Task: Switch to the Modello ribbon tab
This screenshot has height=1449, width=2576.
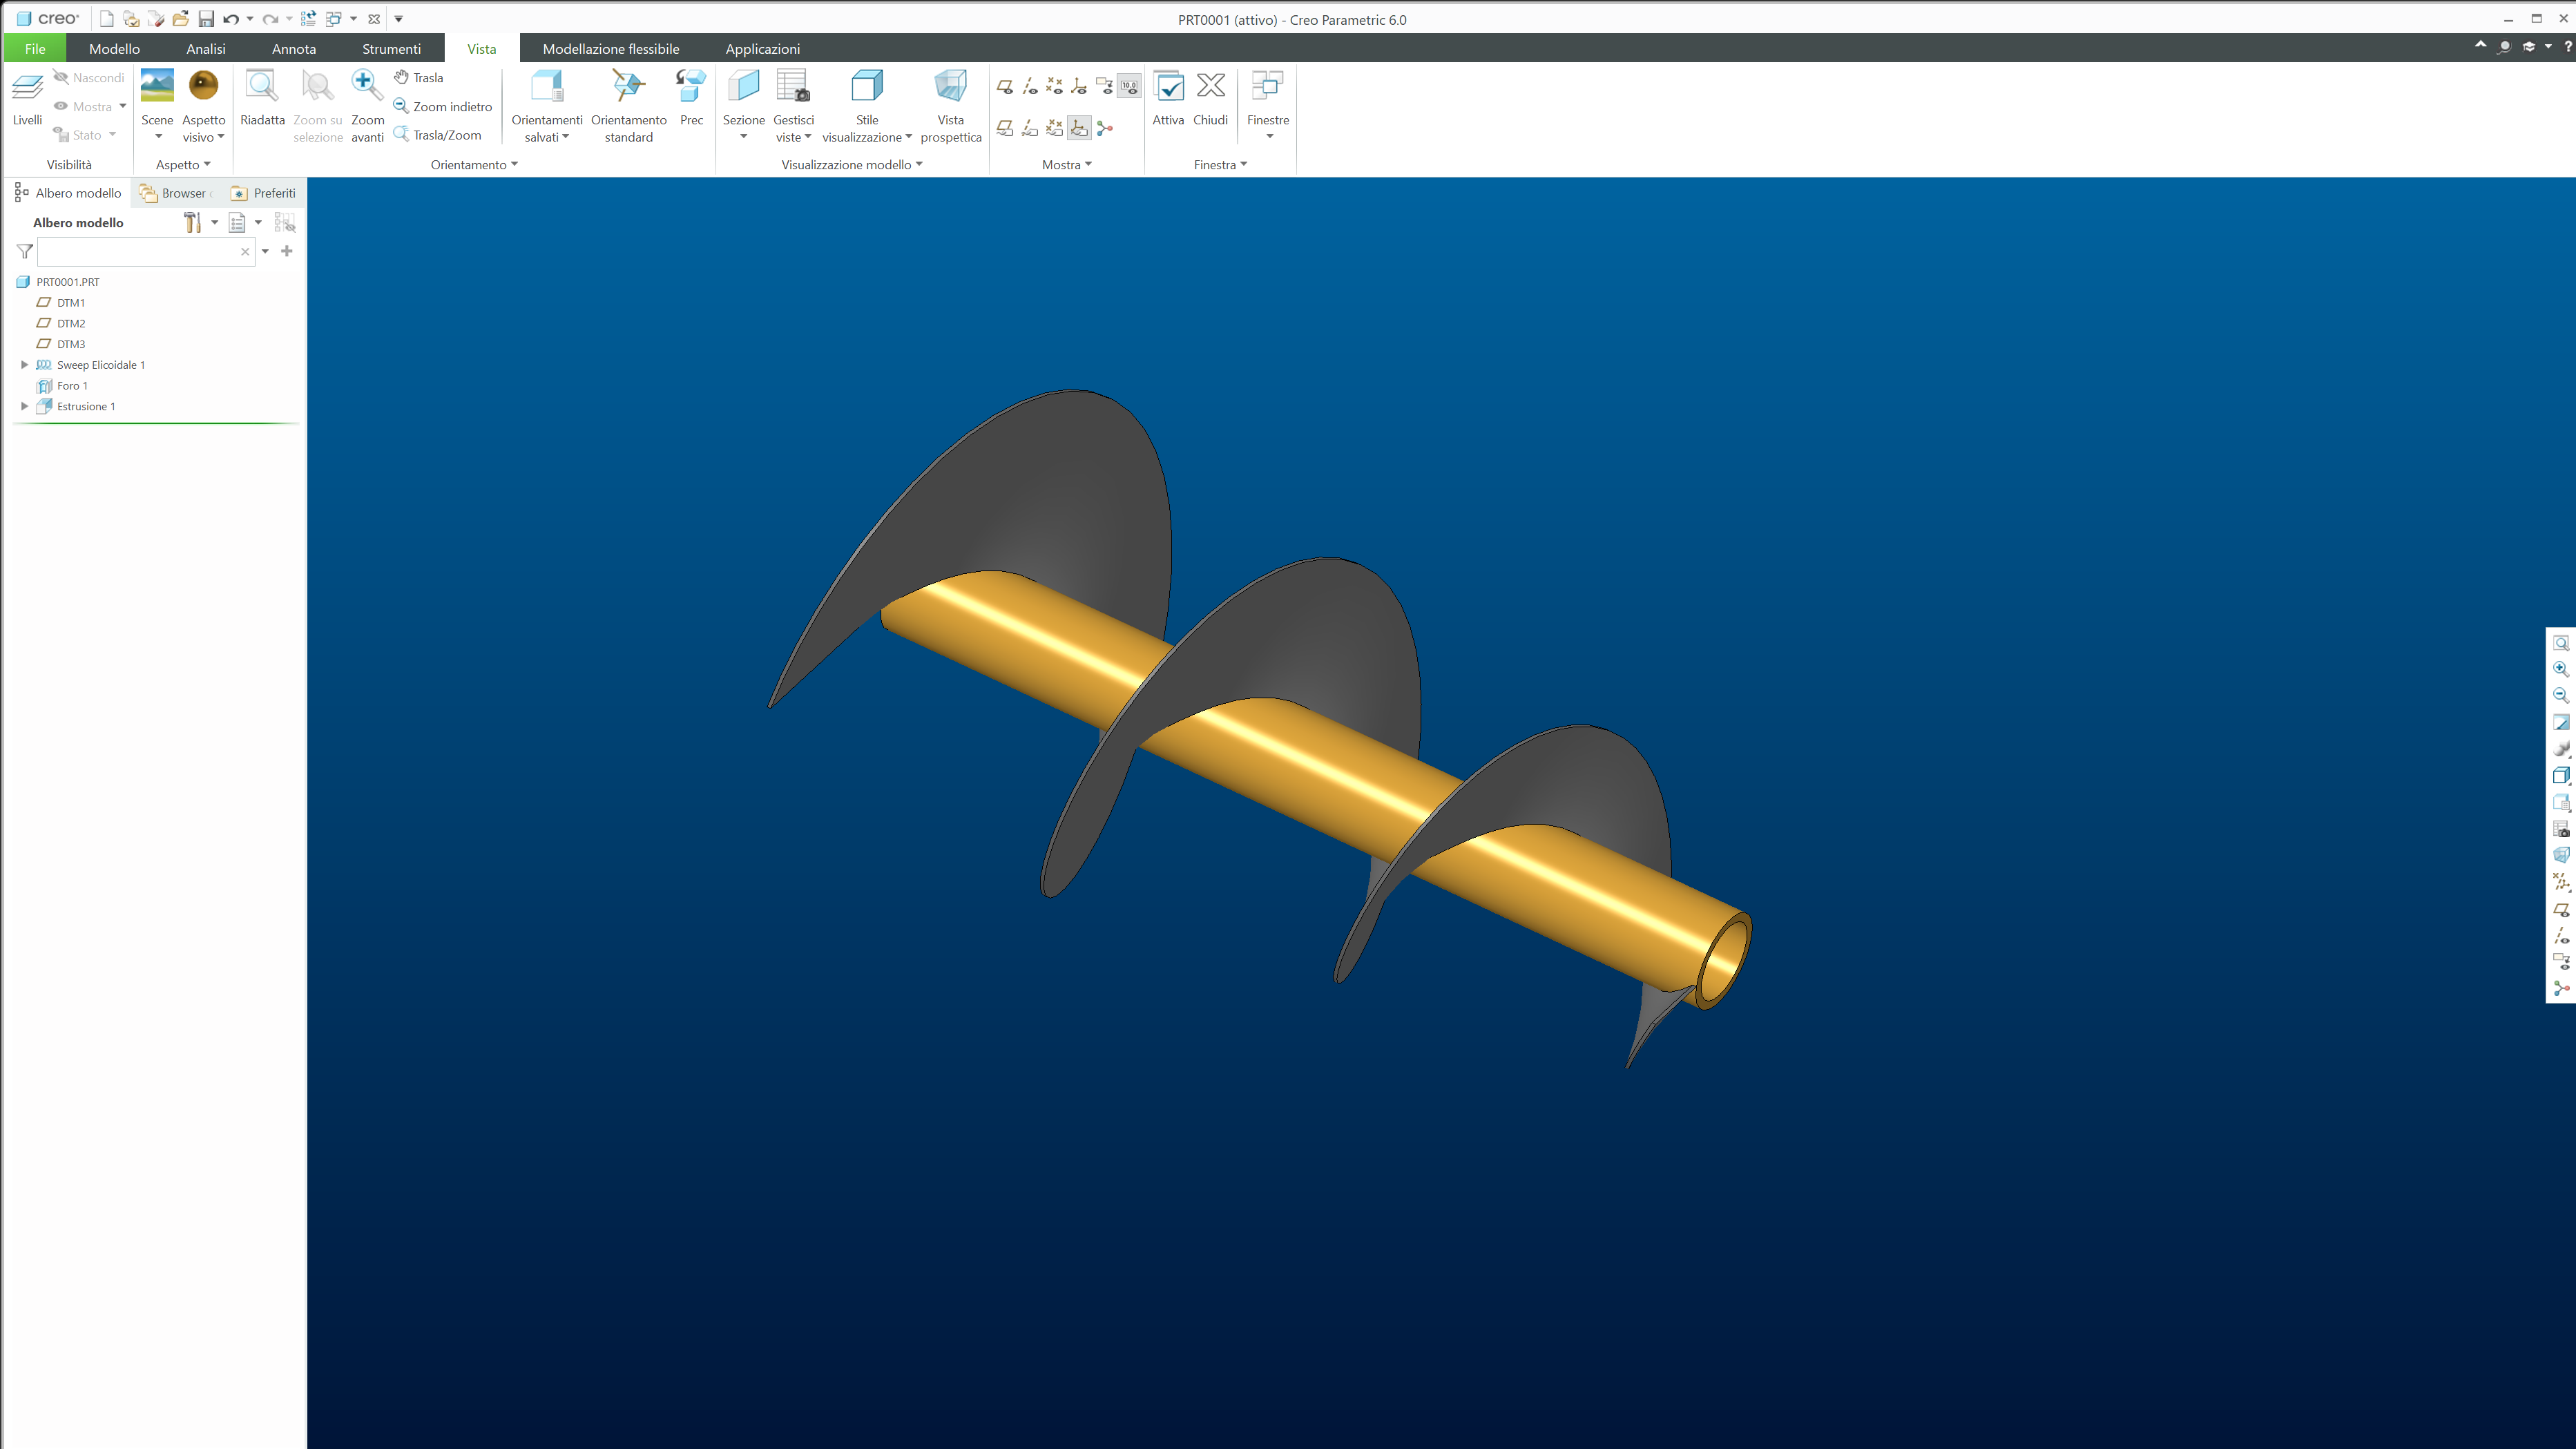Action: (114, 48)
